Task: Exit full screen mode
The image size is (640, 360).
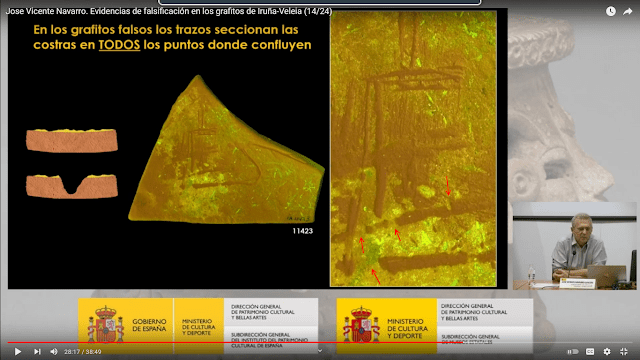Action: (624, 351)
